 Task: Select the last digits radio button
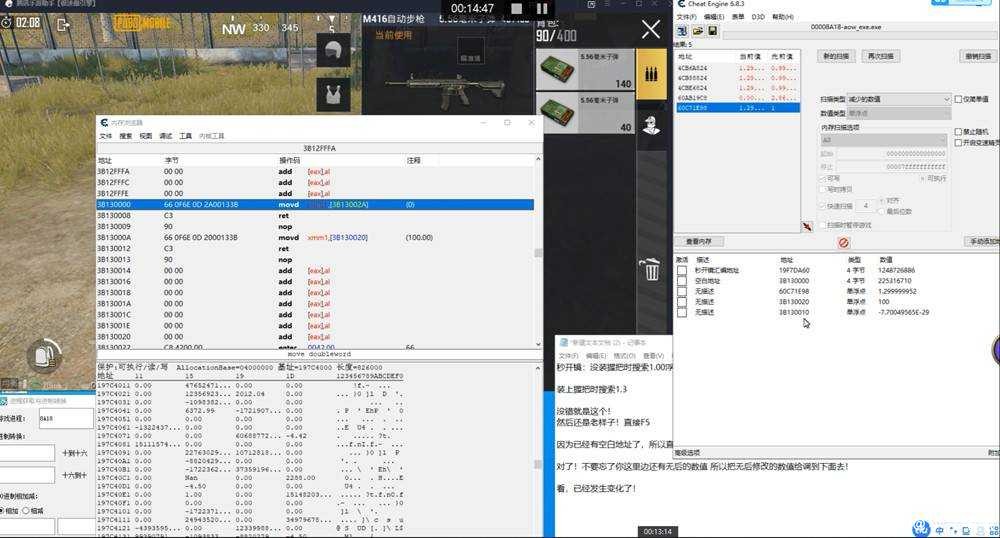pyautogui.click(x=883, y=212)
